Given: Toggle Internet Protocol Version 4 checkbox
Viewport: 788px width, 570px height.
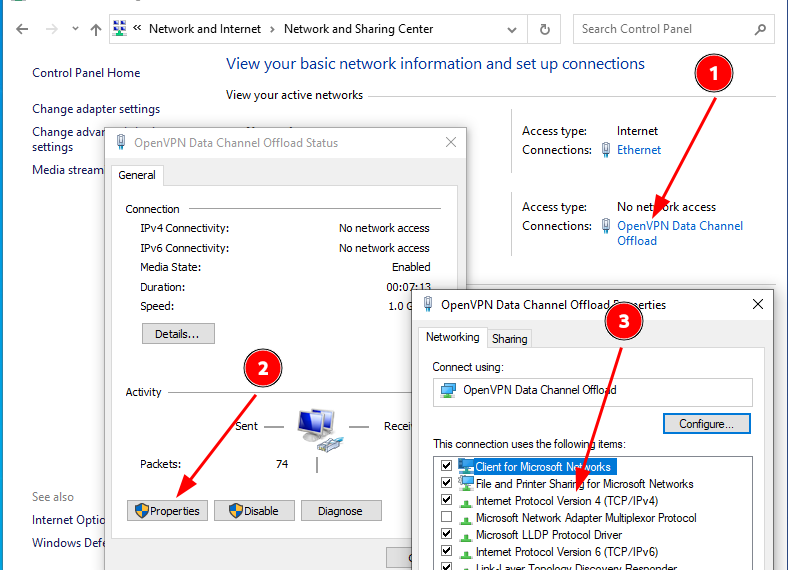Looking at the screenshot, I should 446,500.
